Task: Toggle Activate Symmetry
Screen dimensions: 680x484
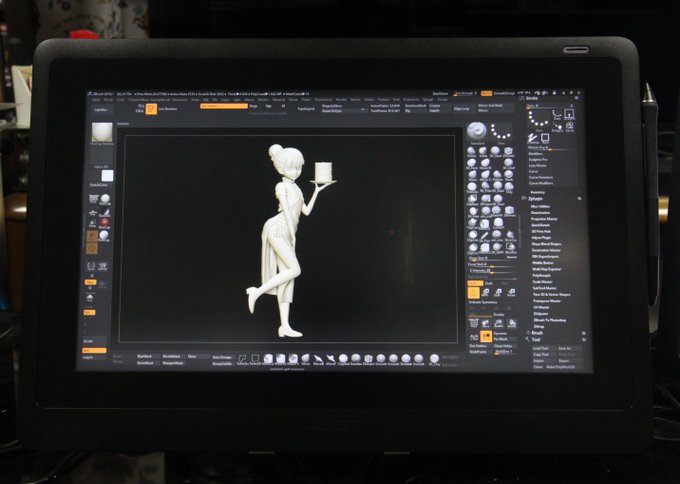Action: [483, 302]
